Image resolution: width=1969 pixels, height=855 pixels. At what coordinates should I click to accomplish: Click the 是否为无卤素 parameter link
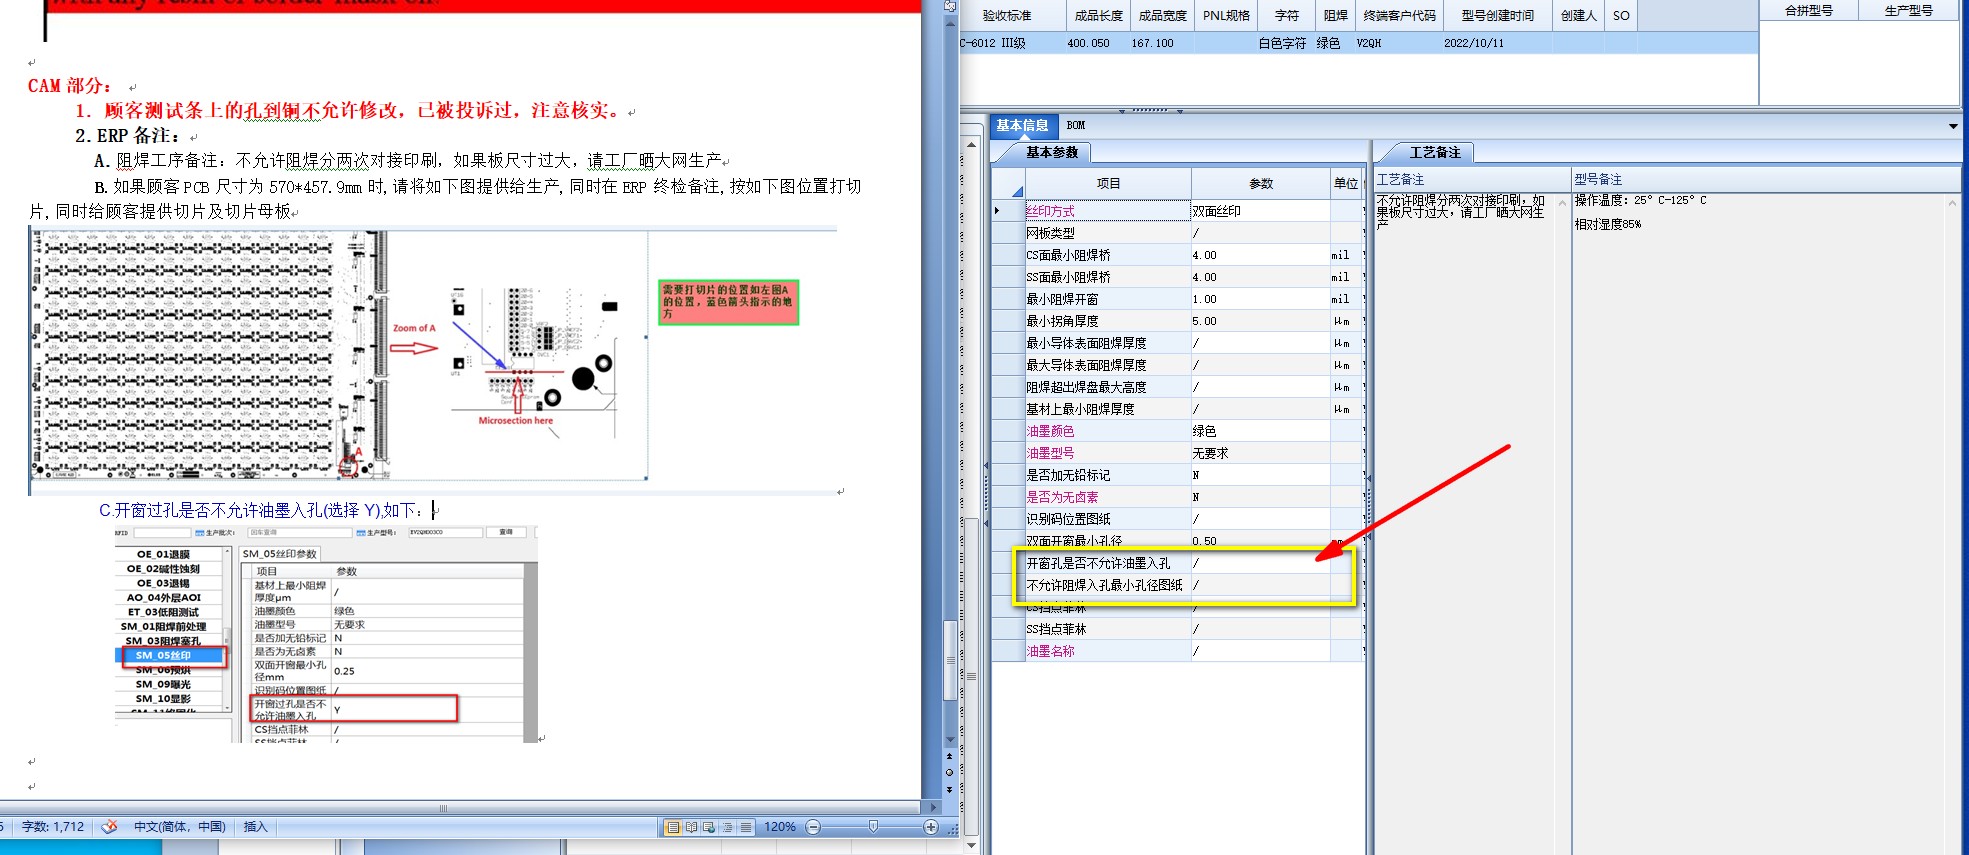(x=1062, y=497)
